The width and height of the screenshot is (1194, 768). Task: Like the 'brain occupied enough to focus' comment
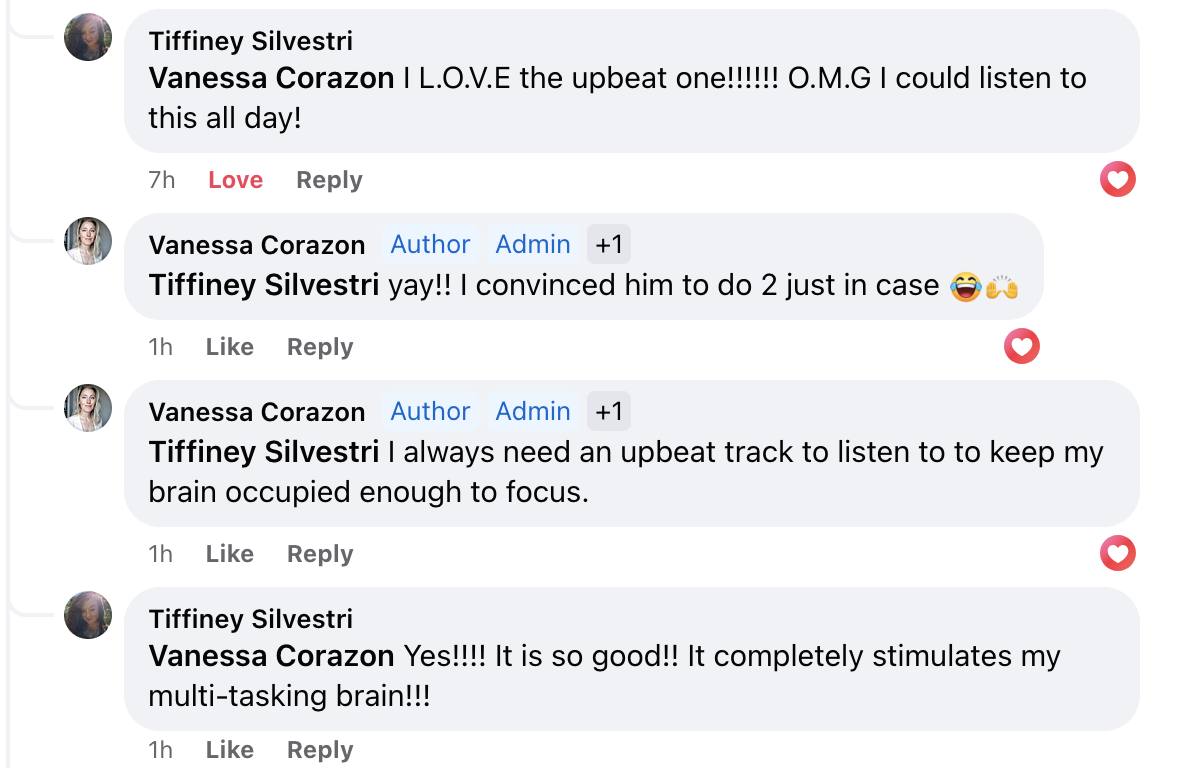229,553
